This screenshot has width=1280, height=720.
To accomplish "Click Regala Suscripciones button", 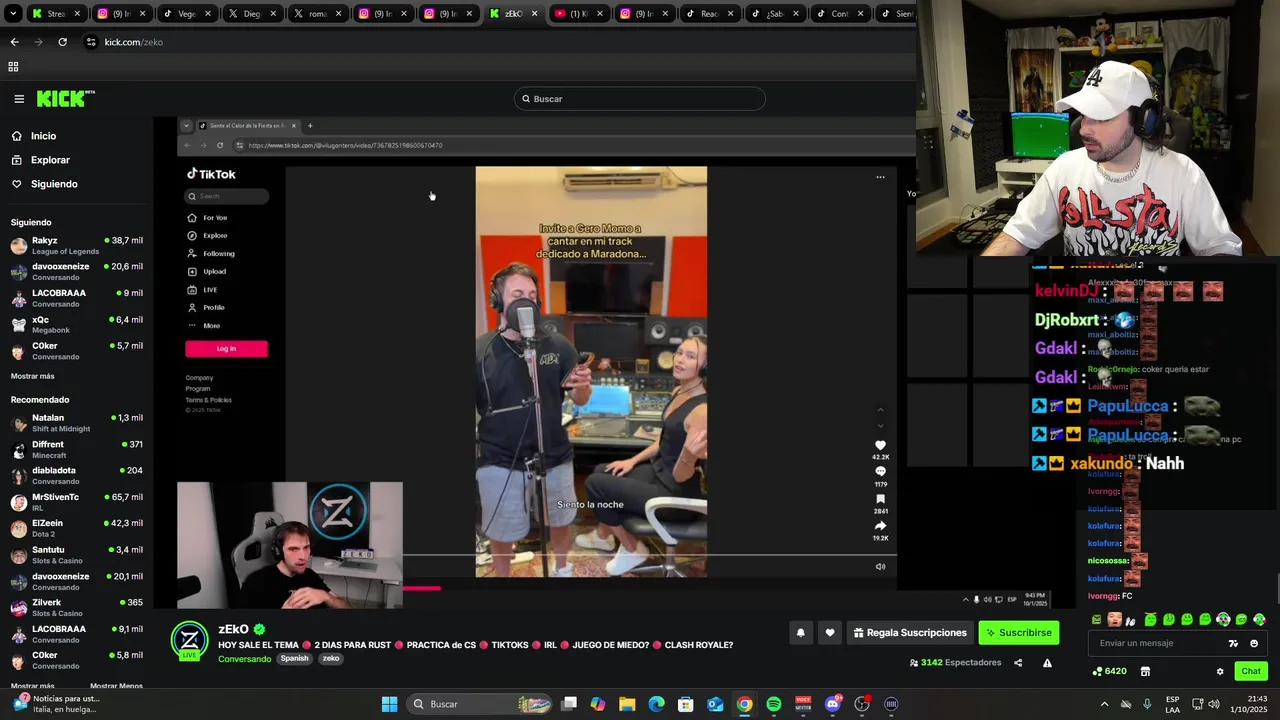I will pyautogui.click(x=910, y=633).
